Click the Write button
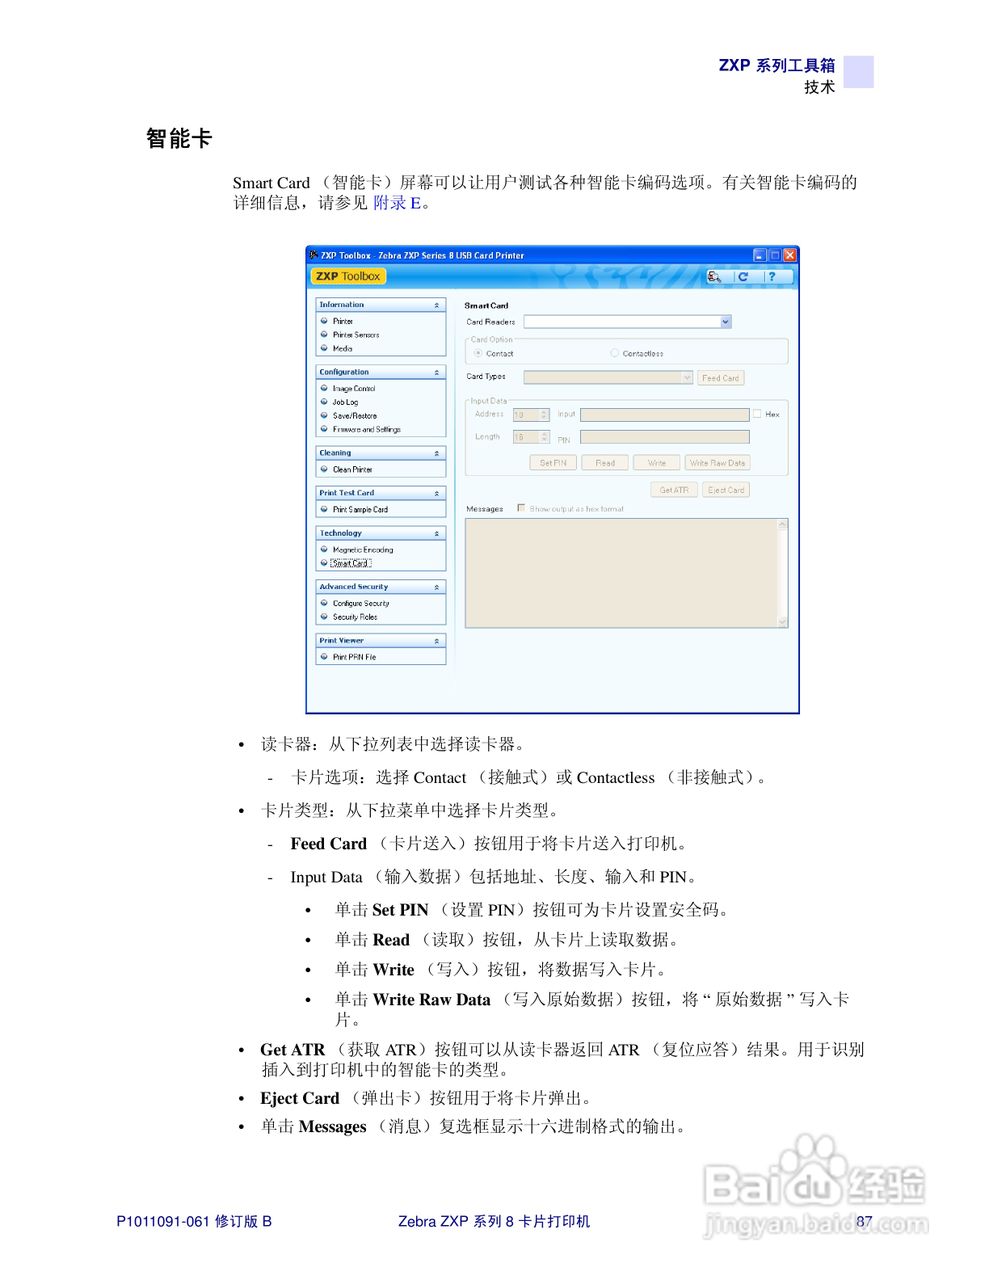The width and height of the screenshot is (989, 1280). pos(657,463)
